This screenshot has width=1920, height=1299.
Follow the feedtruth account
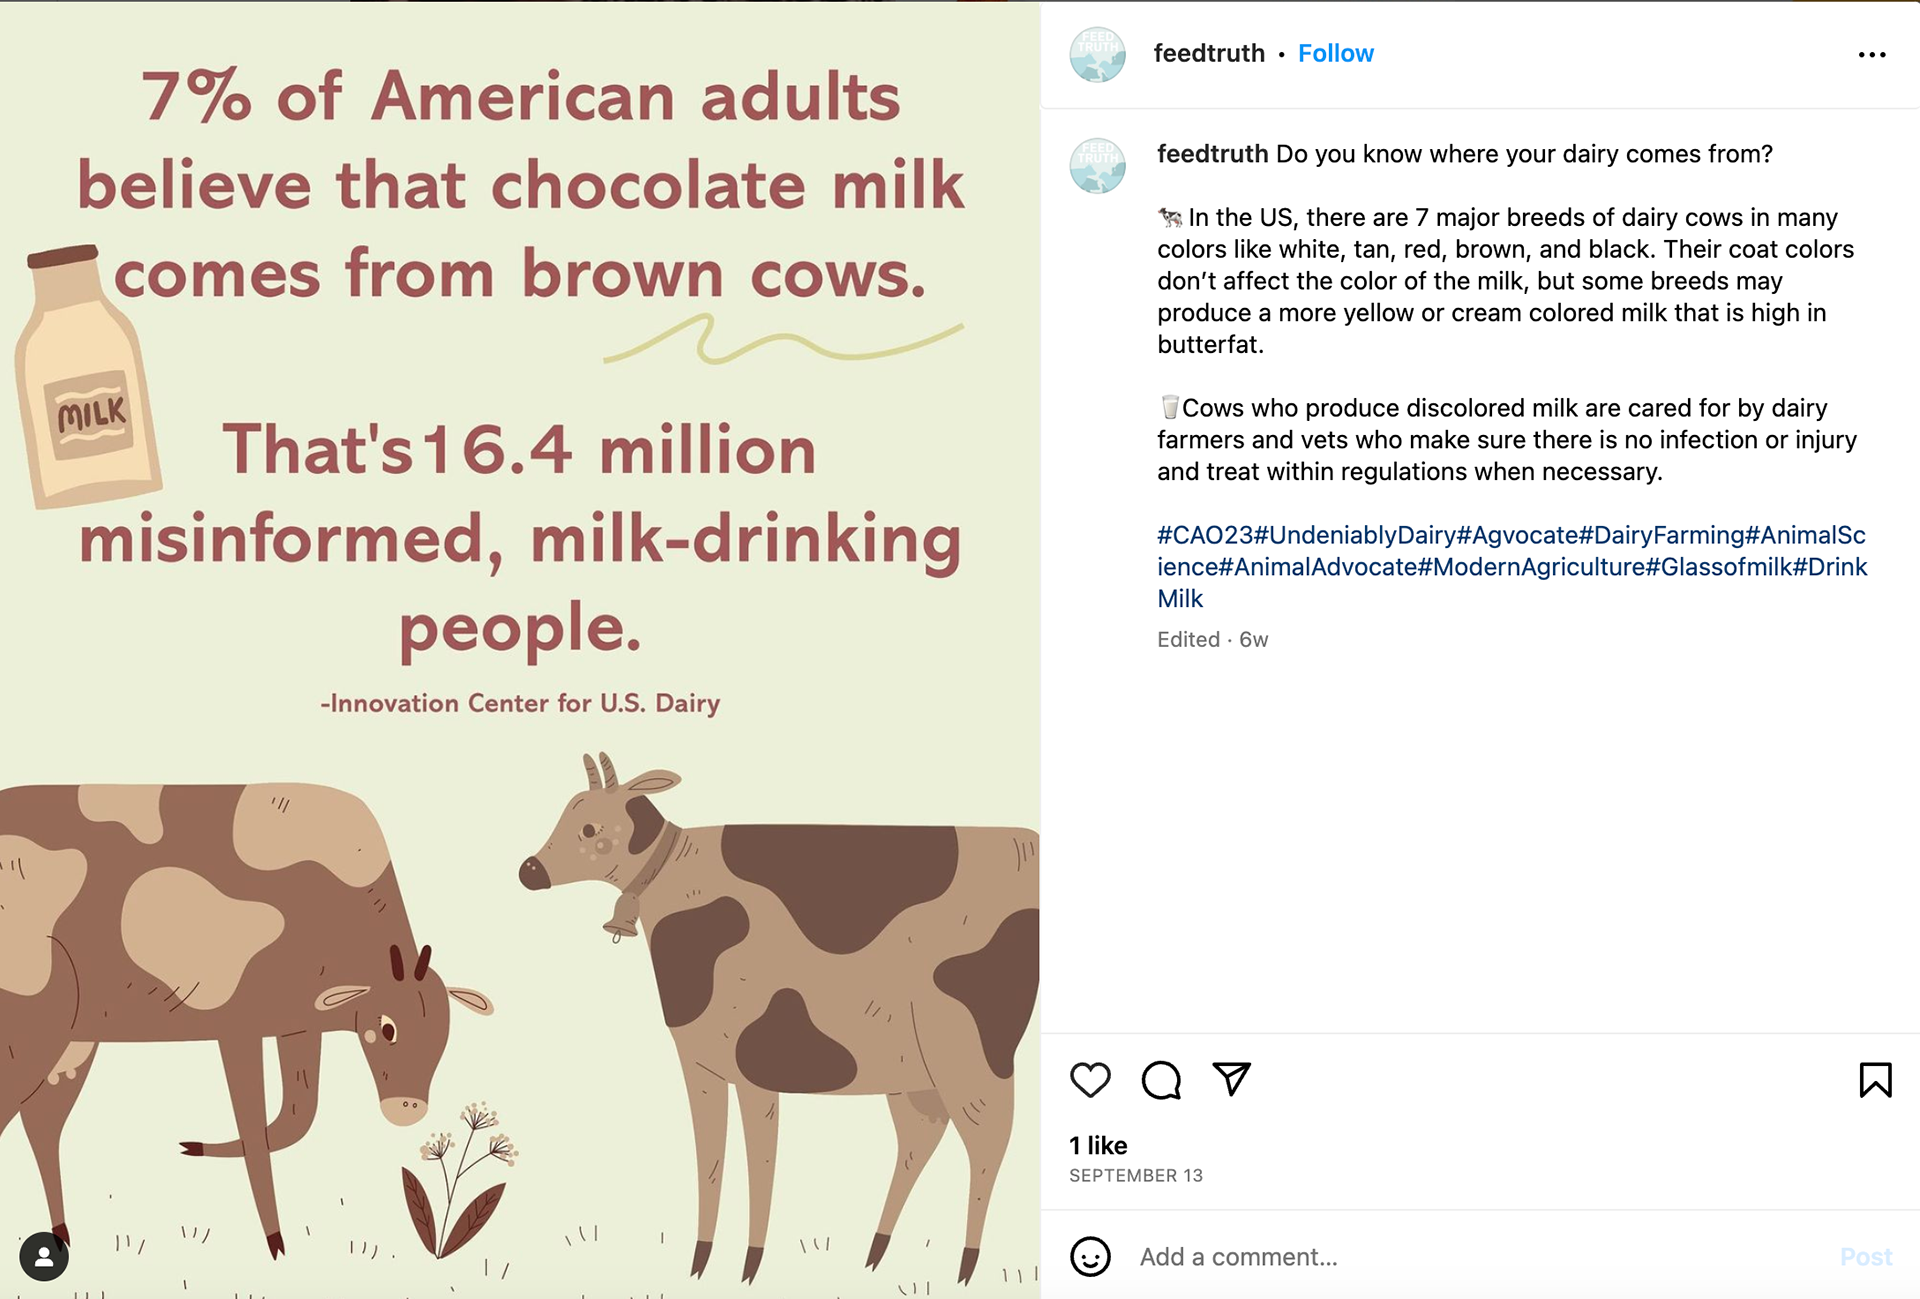[1335, 53]
